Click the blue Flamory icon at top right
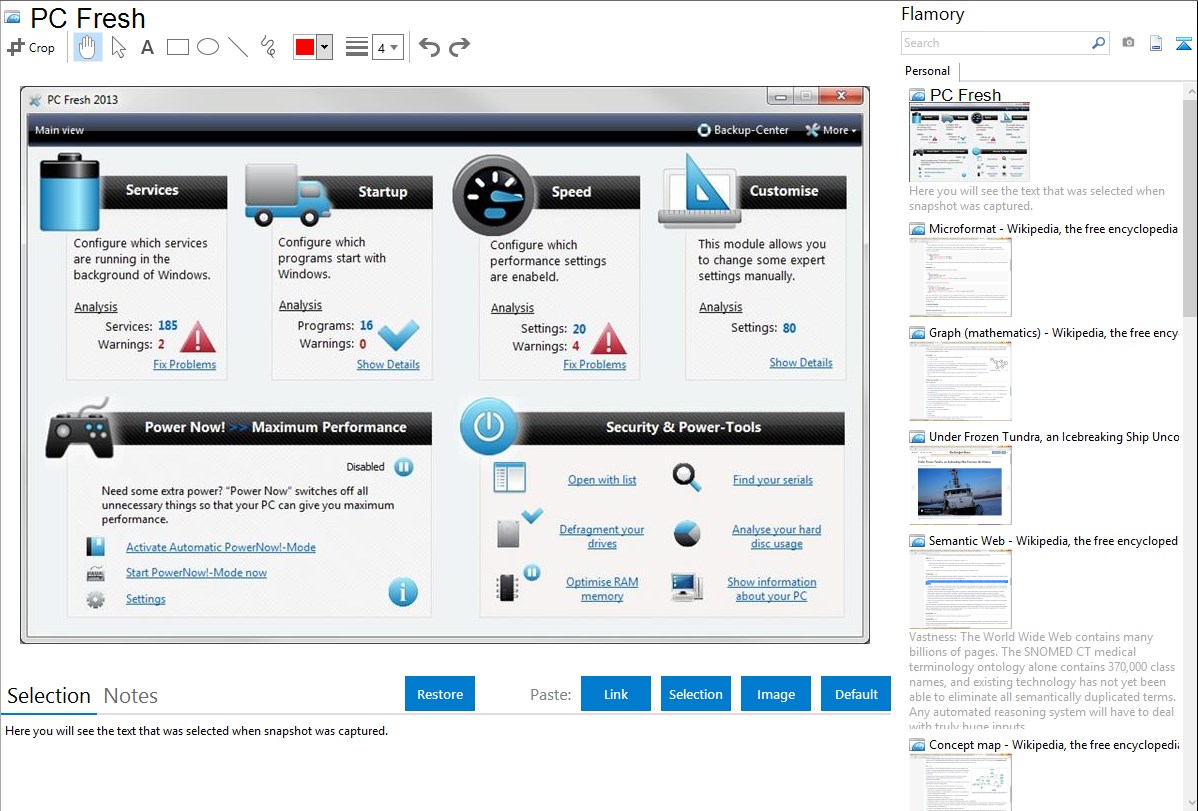This screenshot has height=811, width=1198. pyautogui.click(x=1183, y=43)
